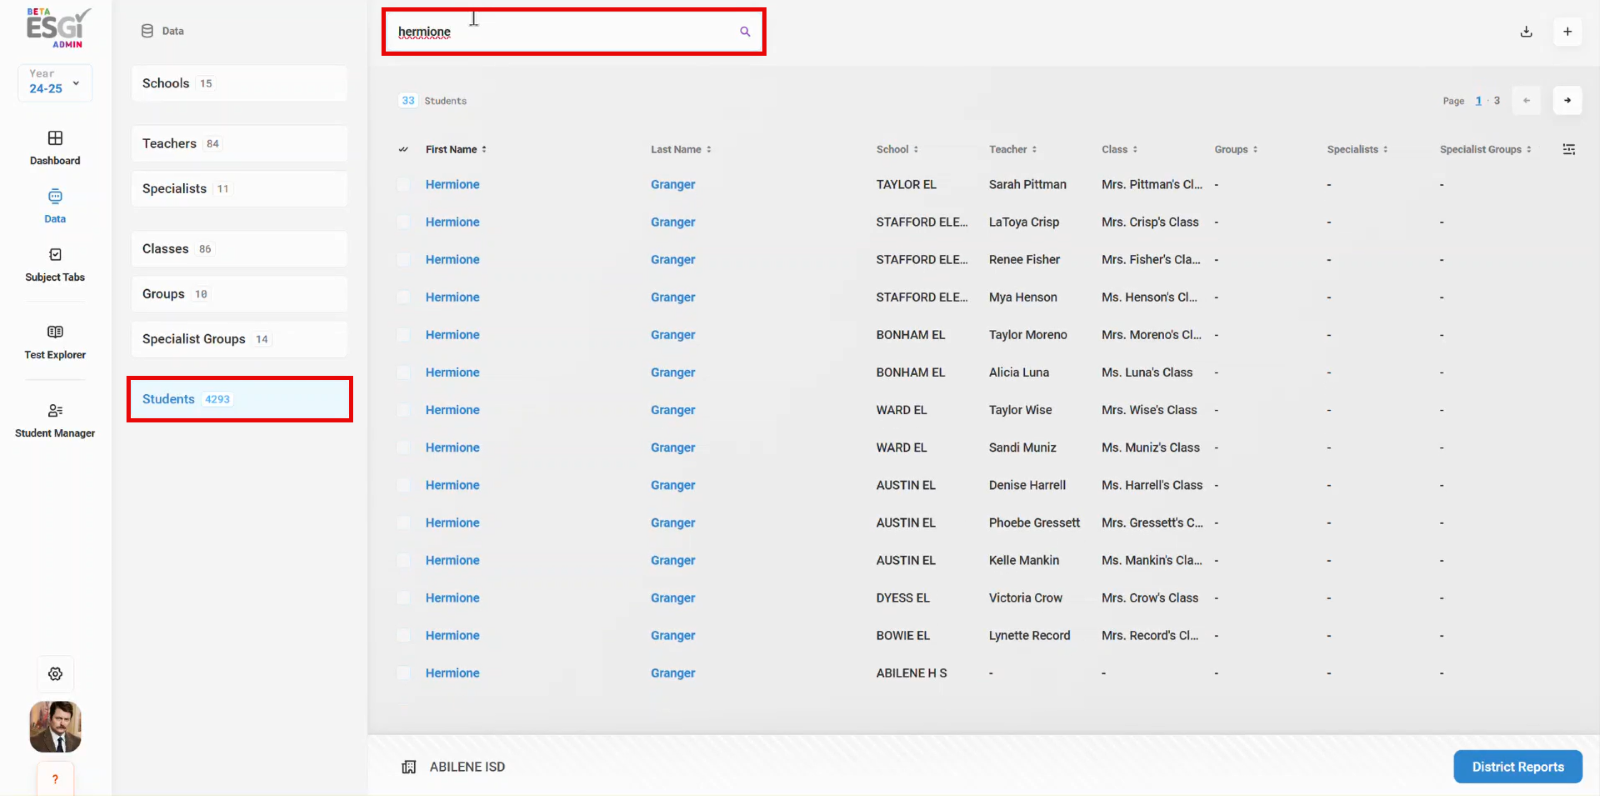1600x796 pixels.
Task: Open Student Manager icon
Action: pyautogui.click(x=55, y=411)
